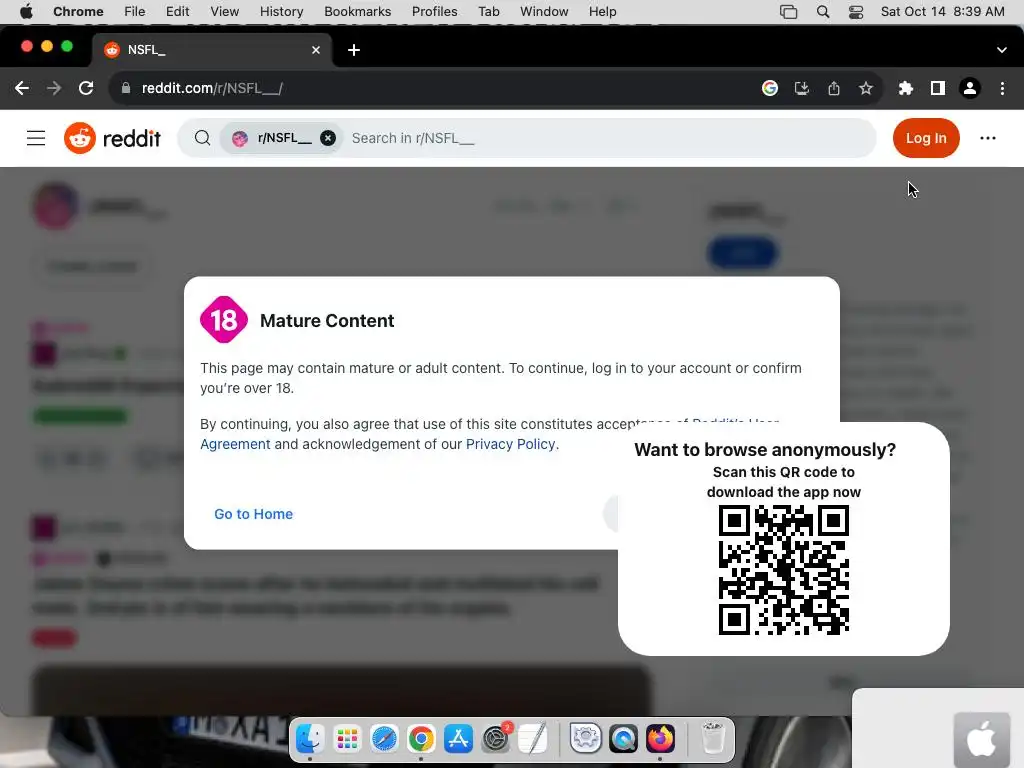Open the Chrome application menu
Screen dimensions: 1024x768
point(78,11)
